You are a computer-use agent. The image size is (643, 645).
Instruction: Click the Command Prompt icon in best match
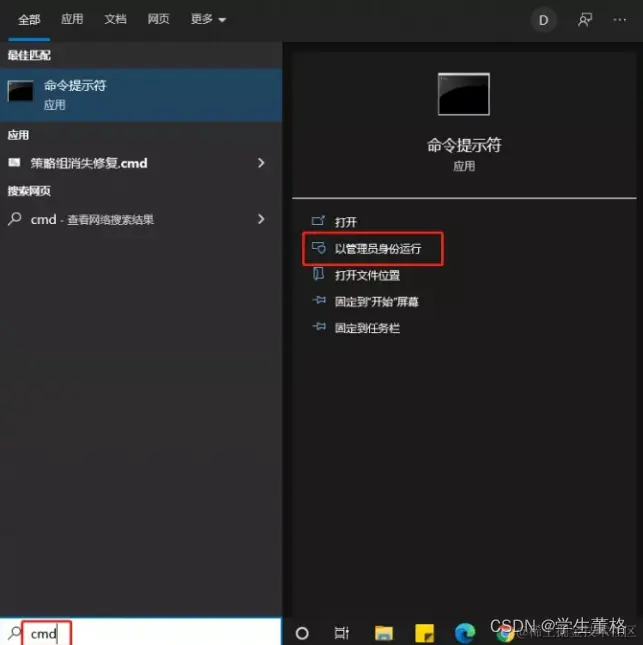20,91
